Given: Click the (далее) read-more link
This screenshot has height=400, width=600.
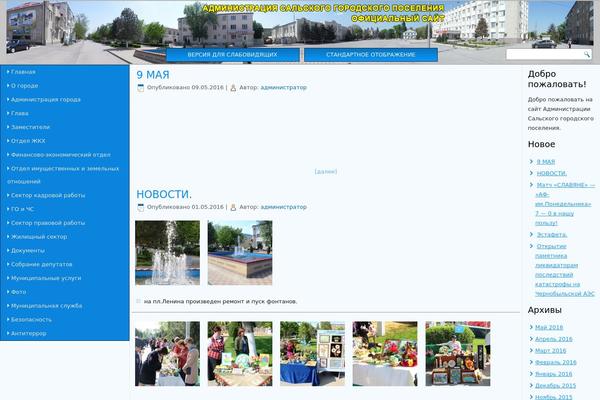Looking at the screenshot, I should coord(326,171).
